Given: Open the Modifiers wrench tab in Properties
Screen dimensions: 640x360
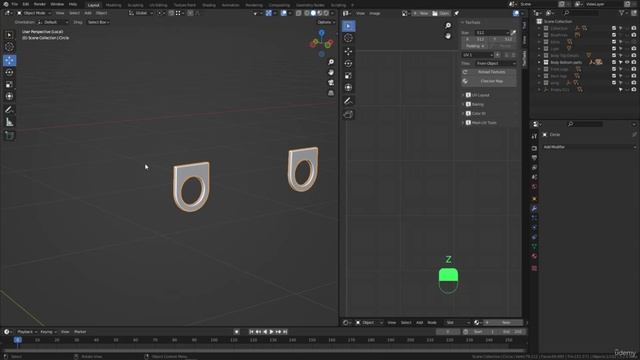Looking at the screenshot, I should click(534, 209).
